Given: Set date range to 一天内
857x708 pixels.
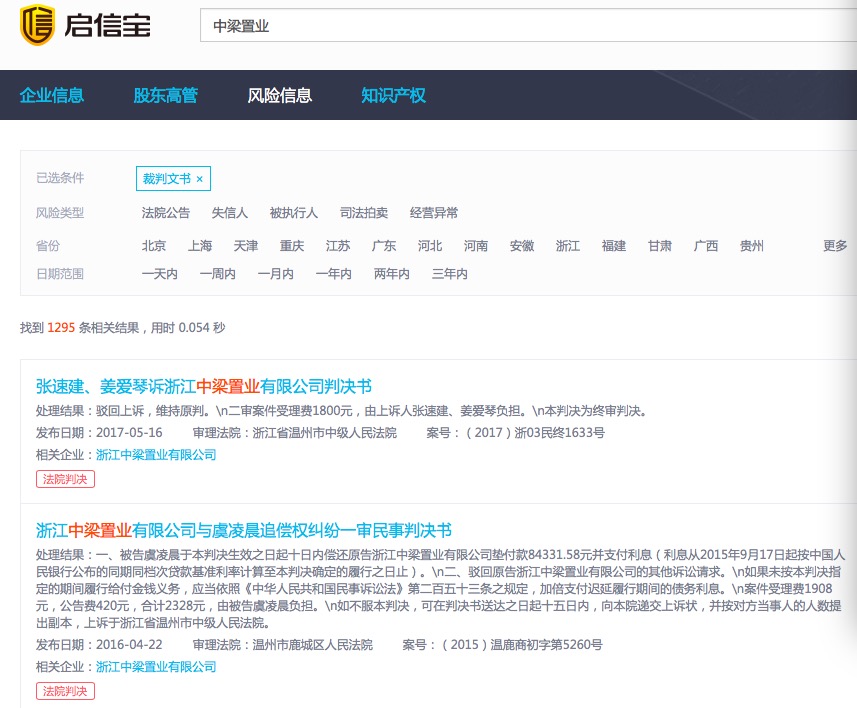Looking at the screenshot, I should 160,273.
